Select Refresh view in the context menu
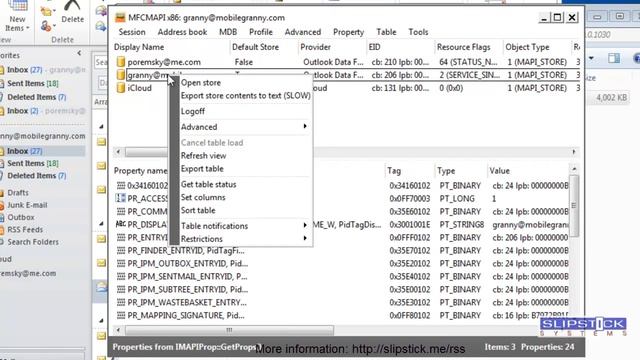The width and height of the screenshot is (640, 360). tap(245, 156)
